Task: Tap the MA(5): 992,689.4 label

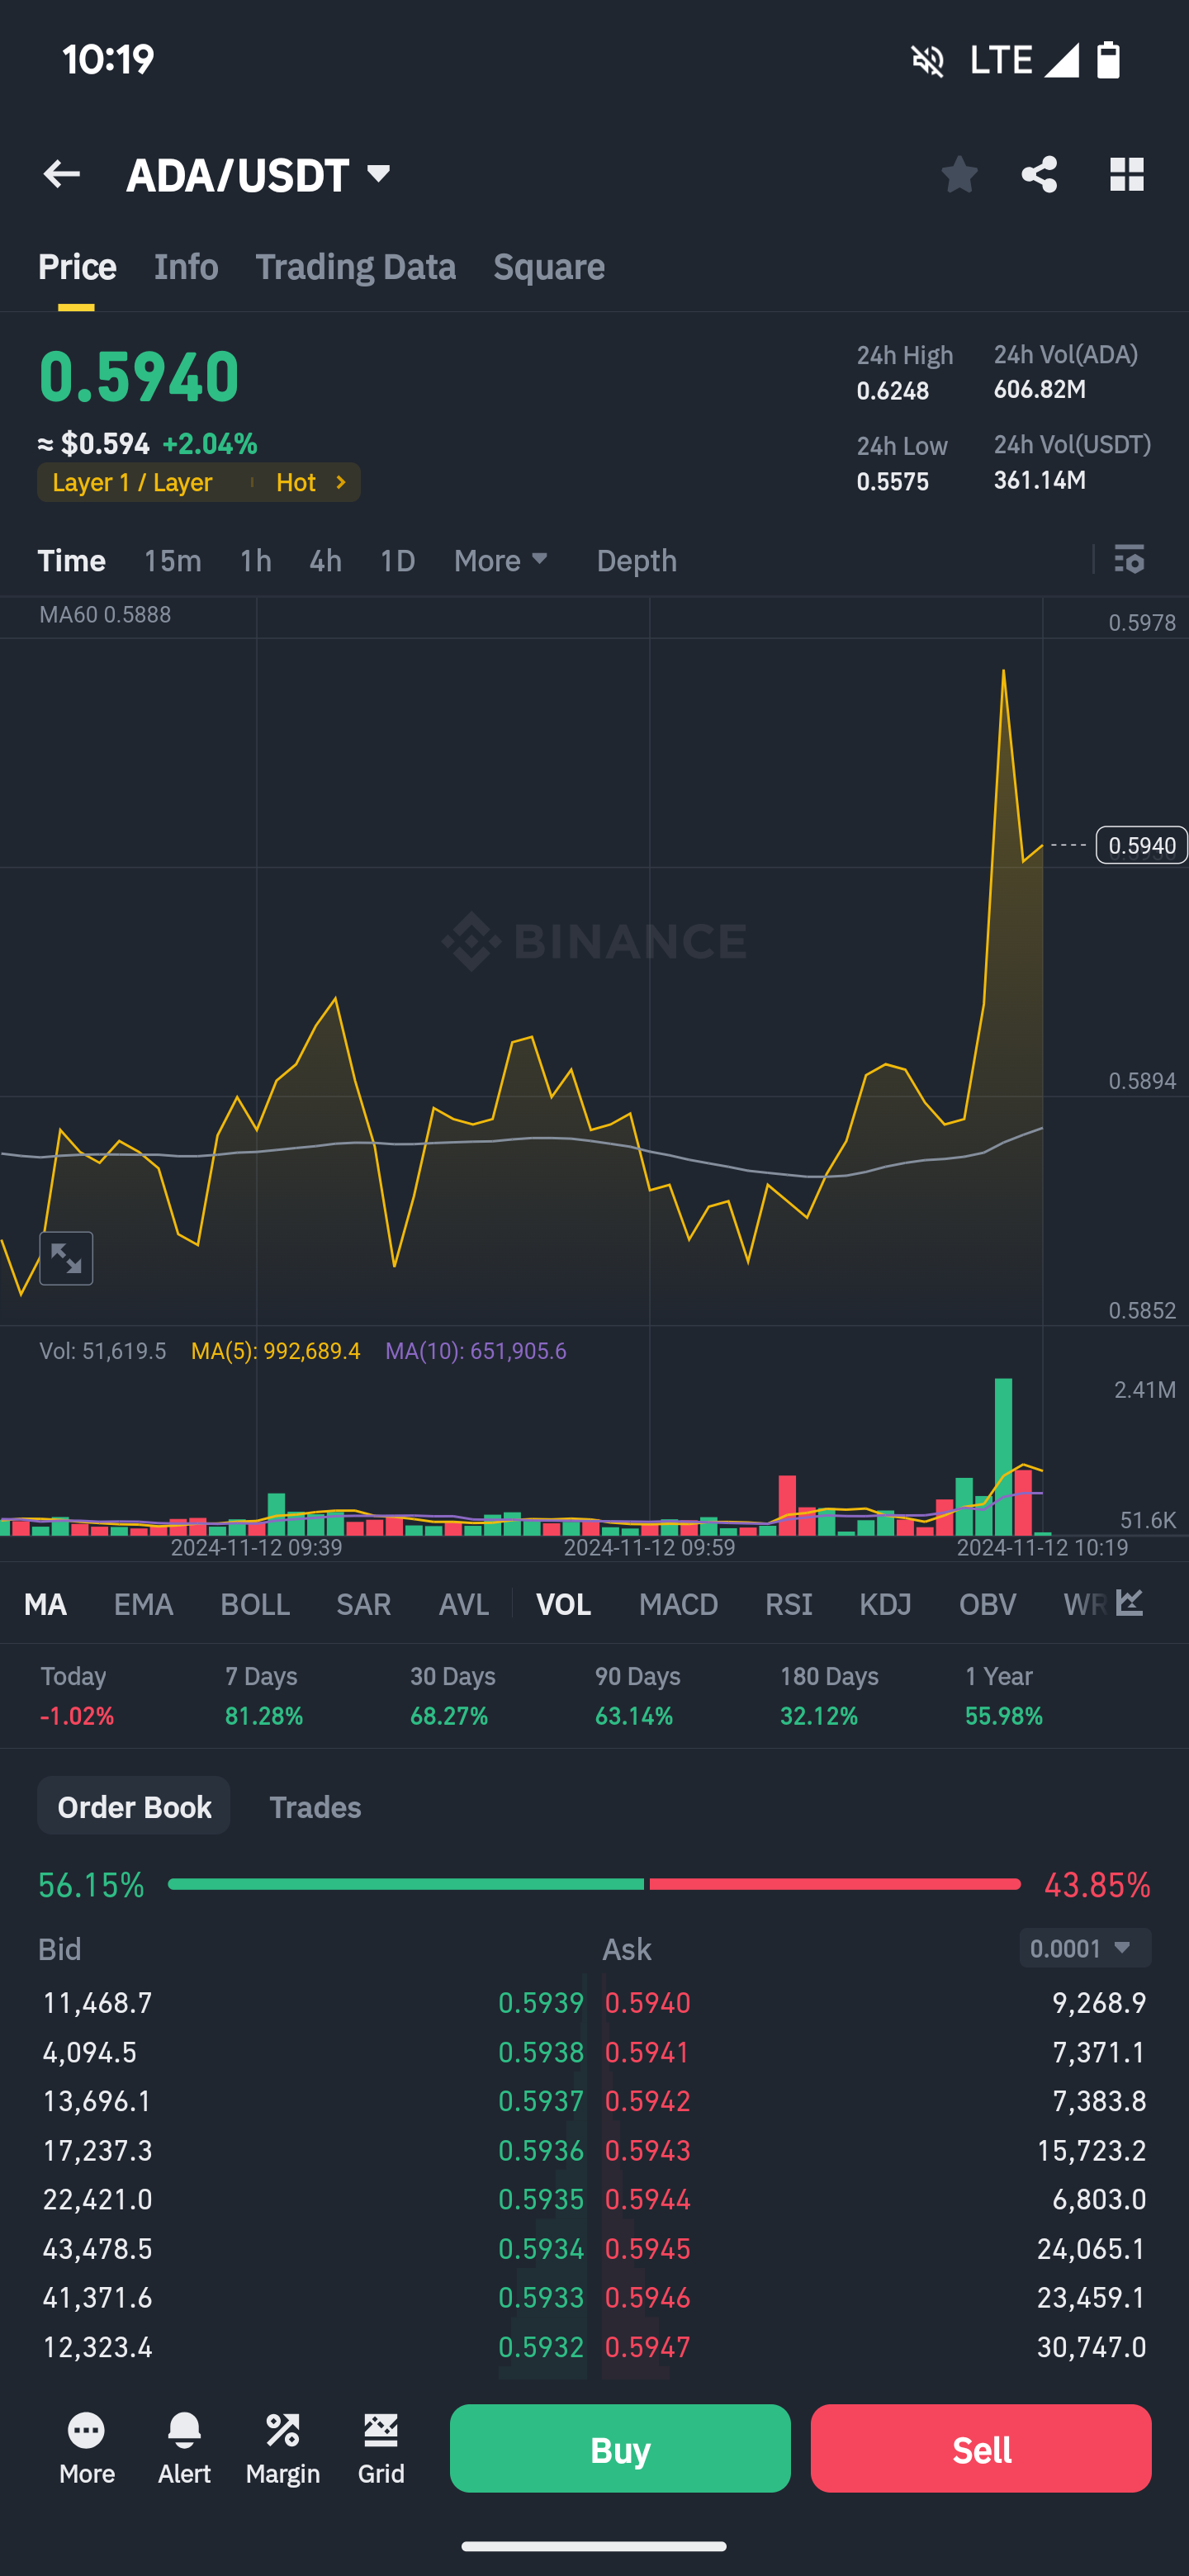Action: pos(275,1351)
